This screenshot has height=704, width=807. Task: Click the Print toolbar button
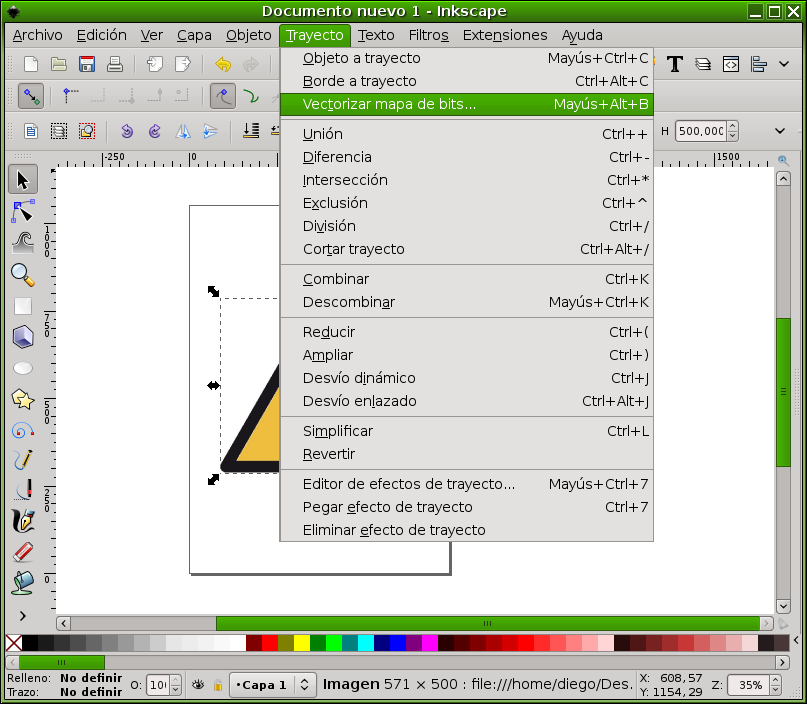coord(113,62)
